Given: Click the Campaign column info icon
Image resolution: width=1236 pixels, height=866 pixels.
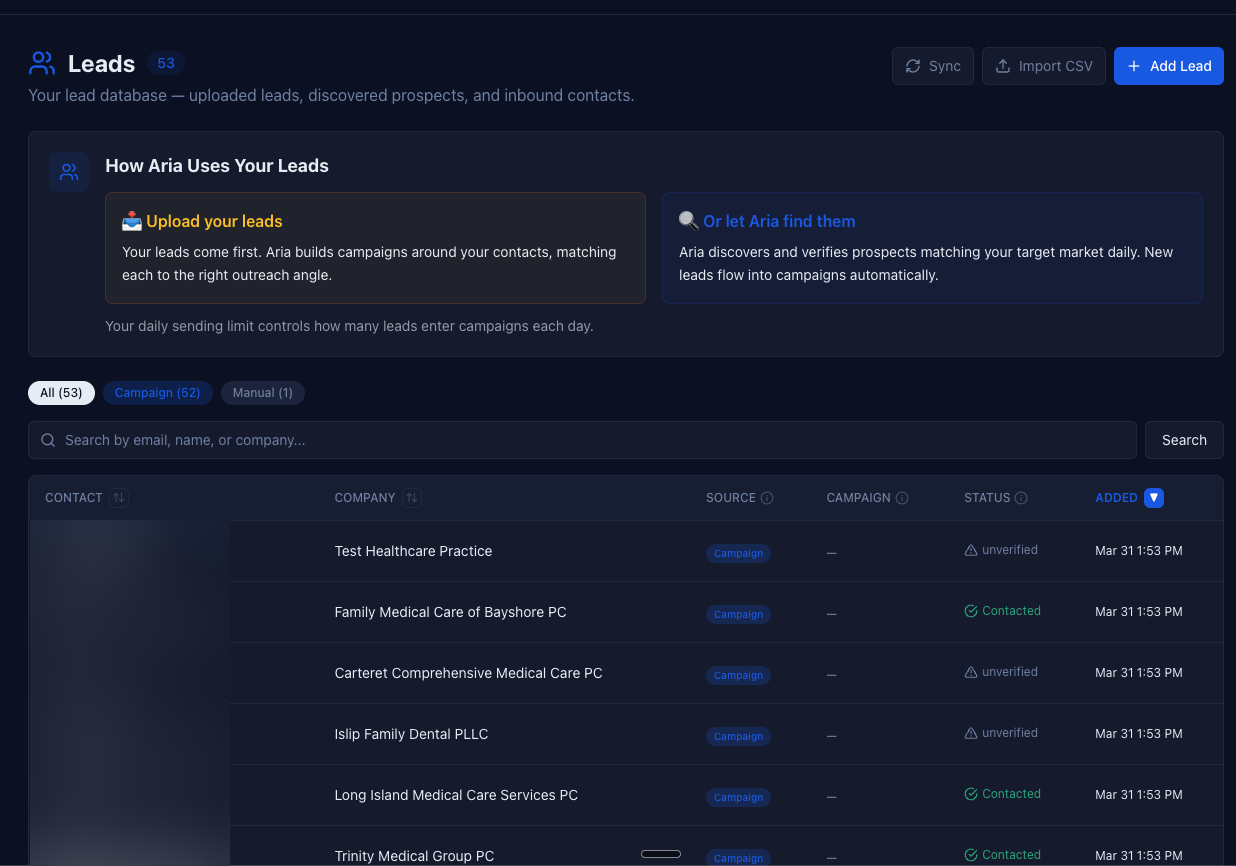Looking at the screenshot, I should (902, 498).
